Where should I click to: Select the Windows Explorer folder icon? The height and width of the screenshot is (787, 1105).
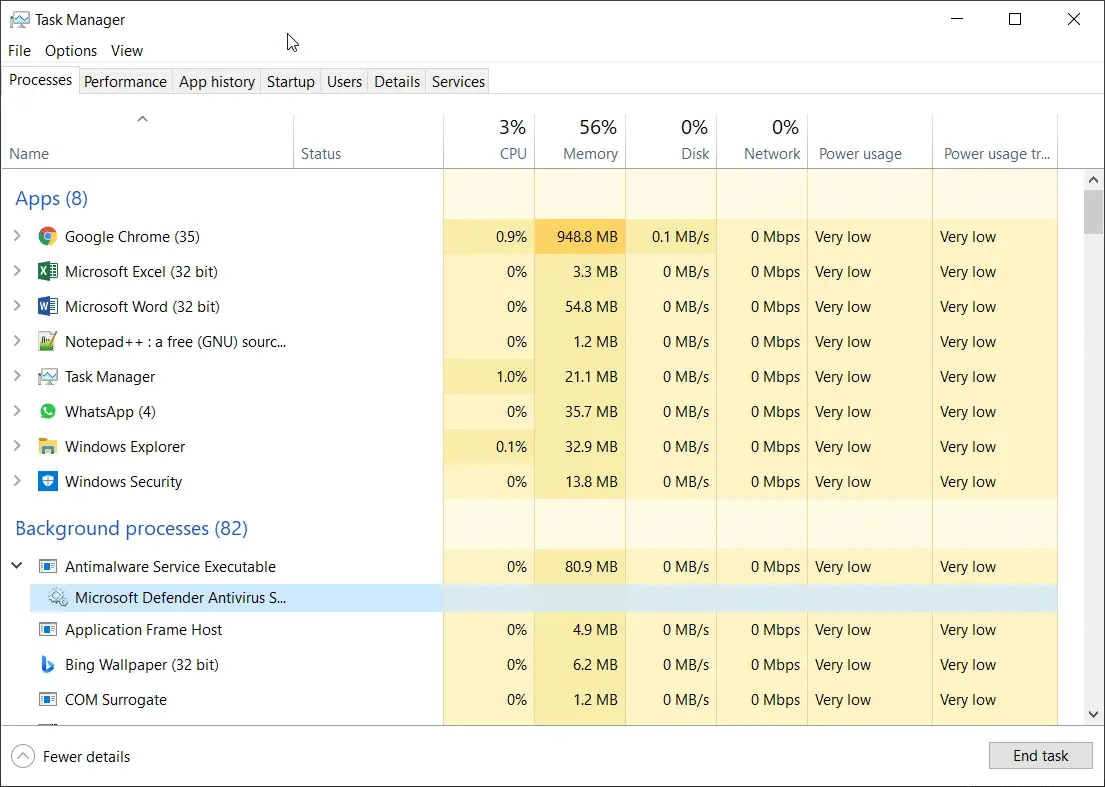coord(47,447)
